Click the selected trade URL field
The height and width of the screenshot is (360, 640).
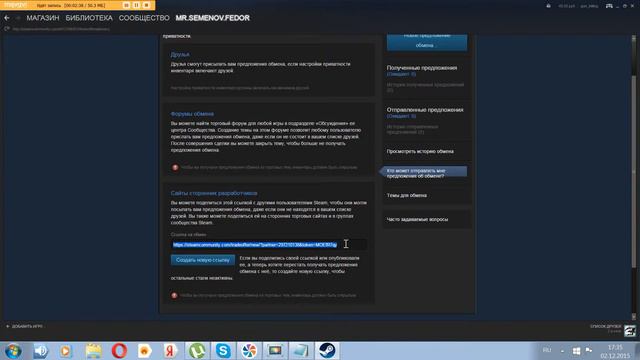click(x=269, y=244)
